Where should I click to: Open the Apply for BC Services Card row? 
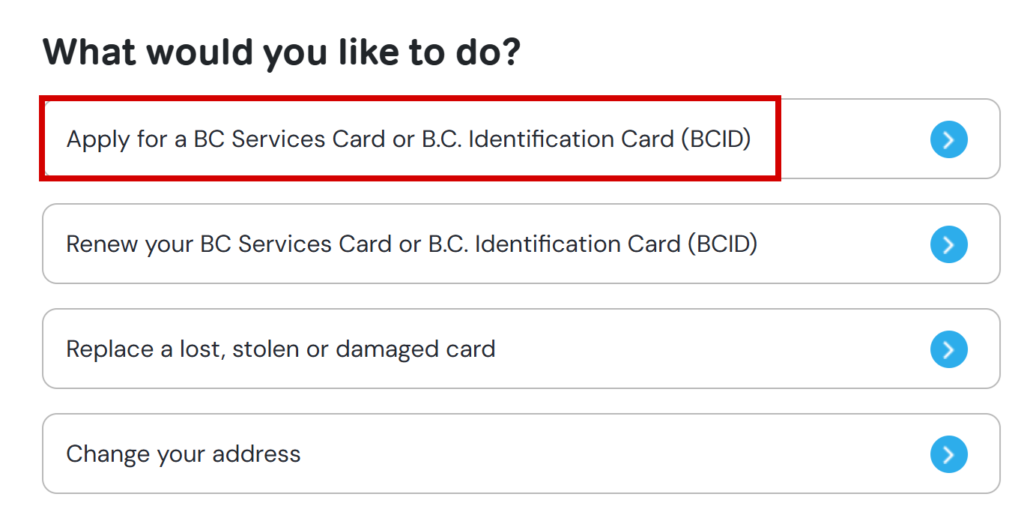click(x=521, y=138)
